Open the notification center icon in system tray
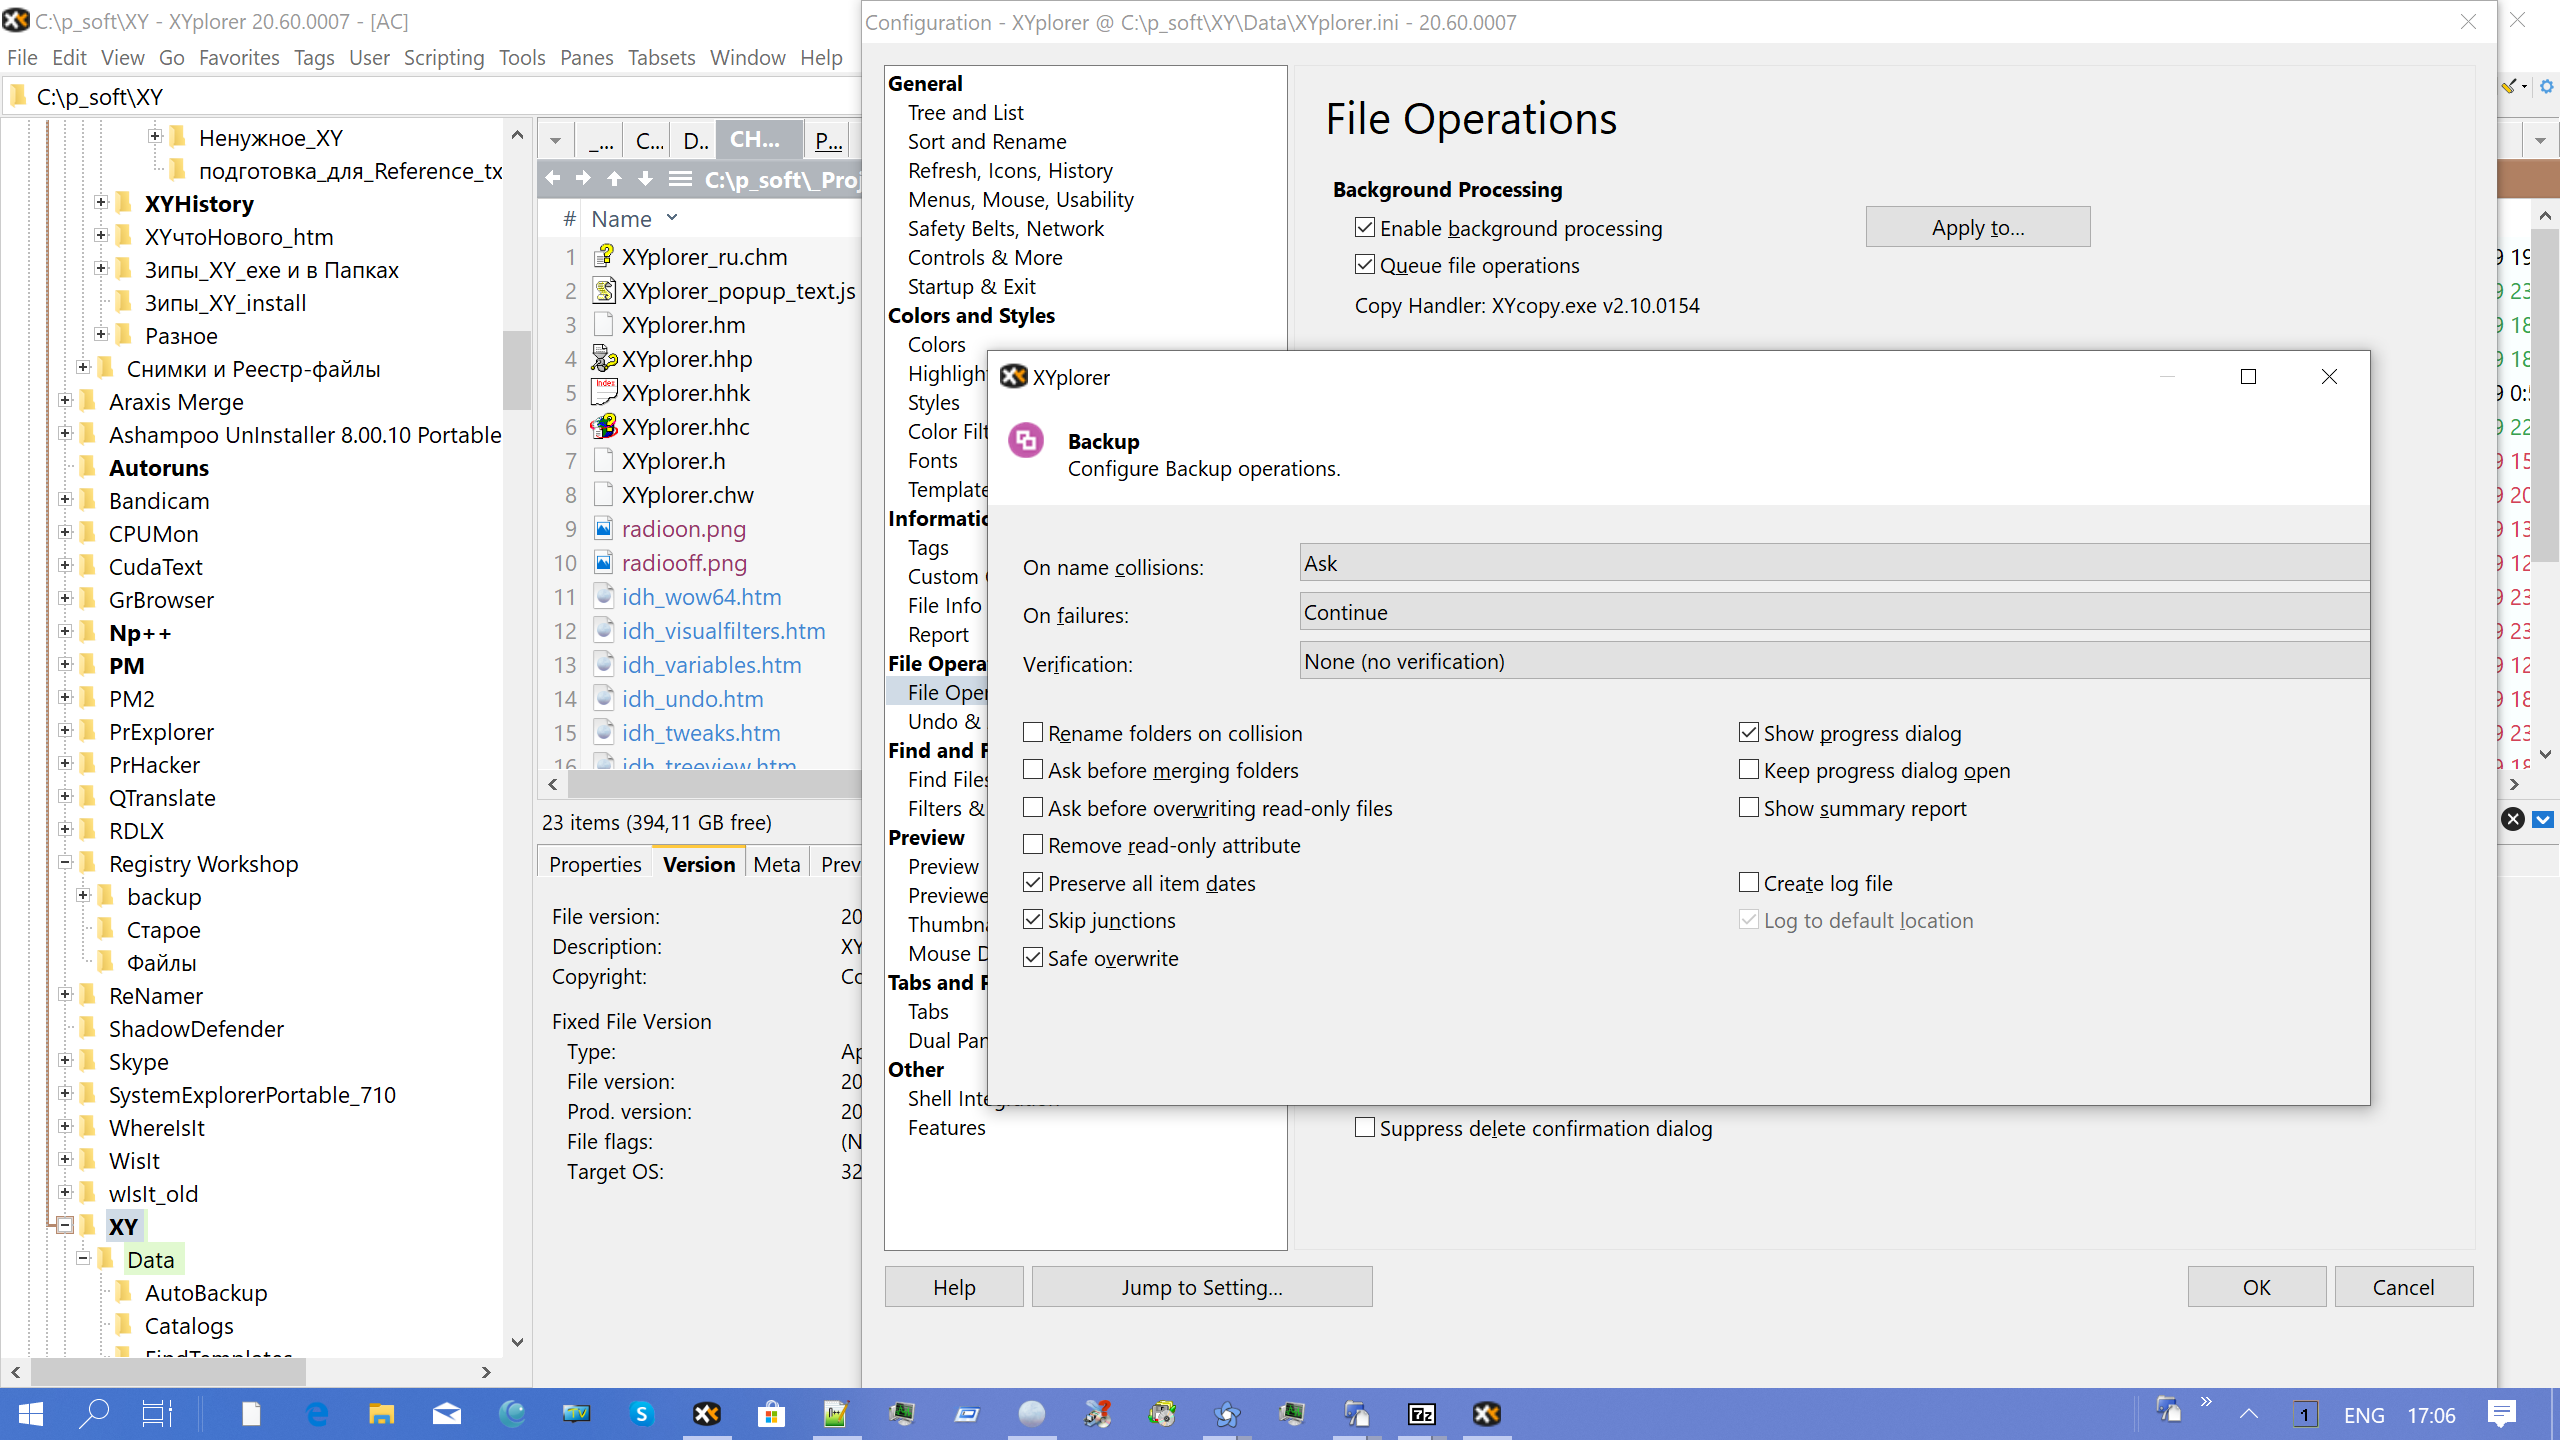The width and height of the screenshot is (2560, 1440). click(2502, 1414)
